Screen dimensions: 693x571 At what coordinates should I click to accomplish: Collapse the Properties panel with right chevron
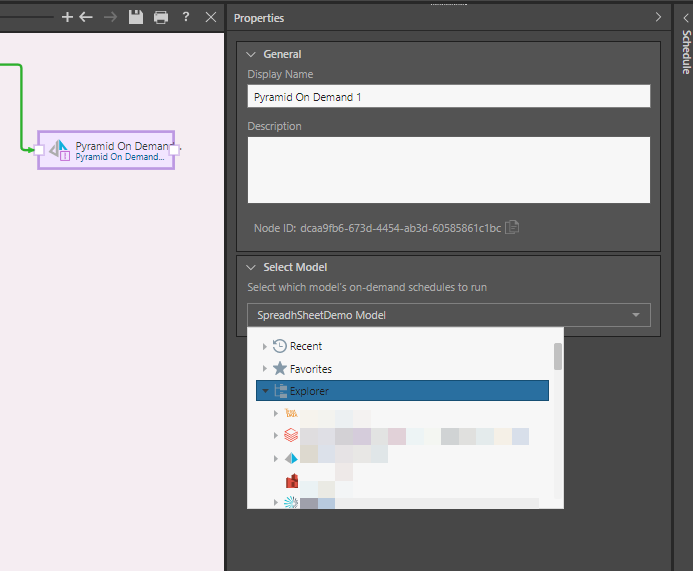tap(658, 17)
